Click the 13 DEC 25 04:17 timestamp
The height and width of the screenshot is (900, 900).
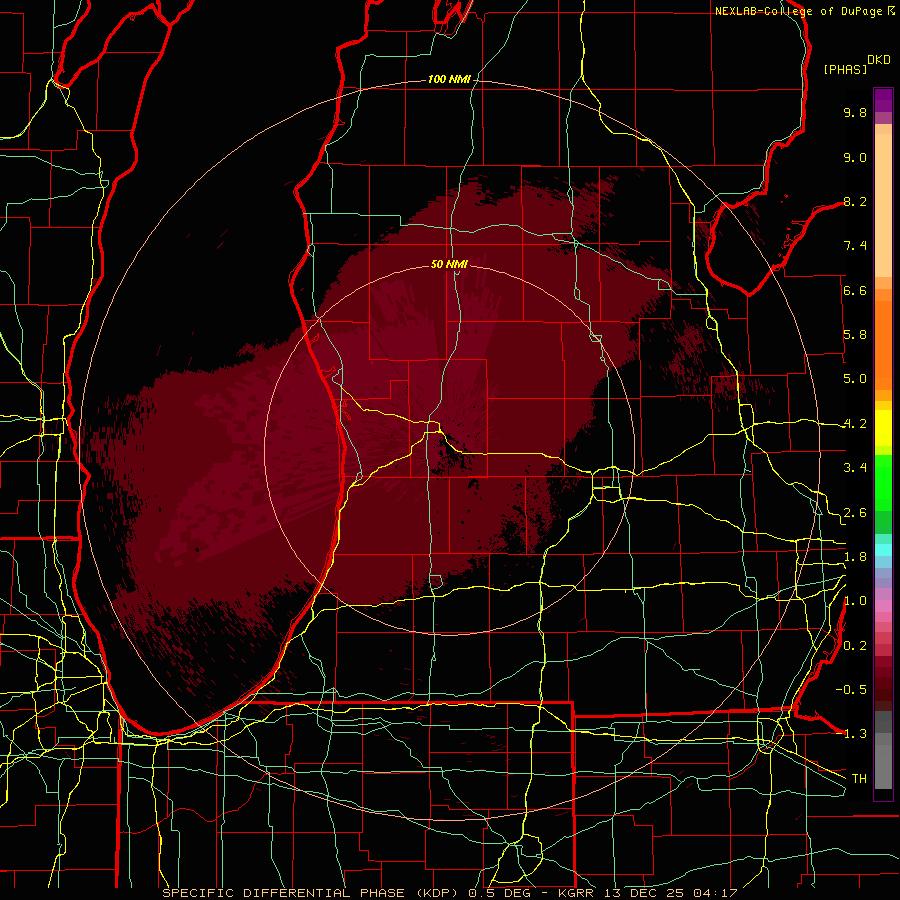671,893
